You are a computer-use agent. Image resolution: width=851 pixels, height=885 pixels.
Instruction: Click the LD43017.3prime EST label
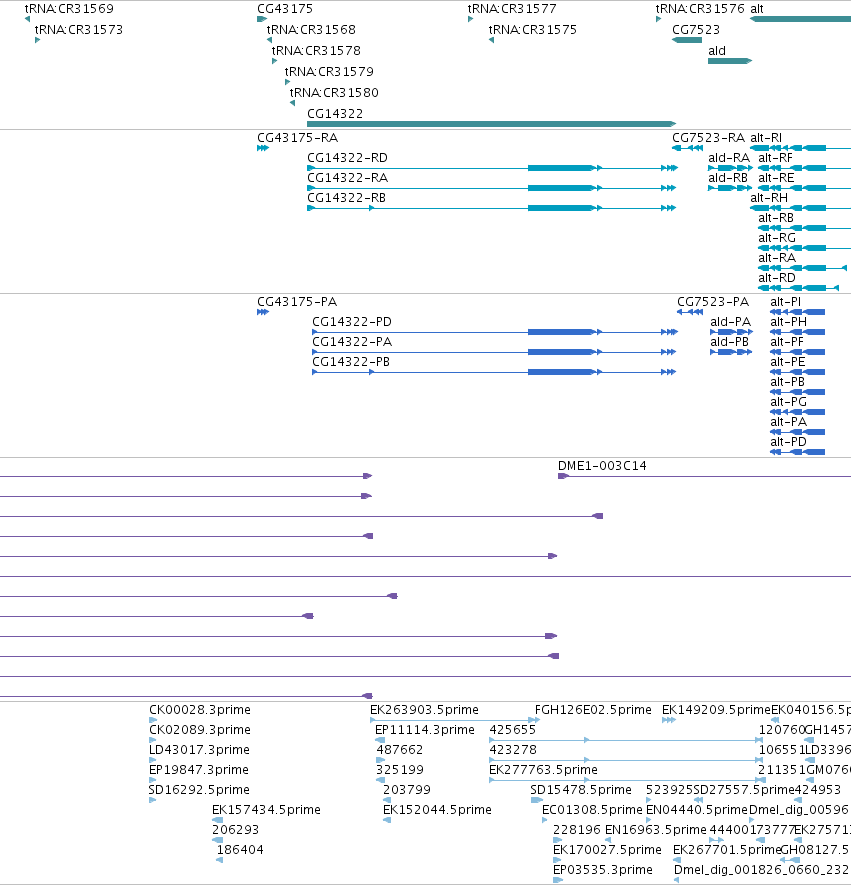[x=199, y=750]
